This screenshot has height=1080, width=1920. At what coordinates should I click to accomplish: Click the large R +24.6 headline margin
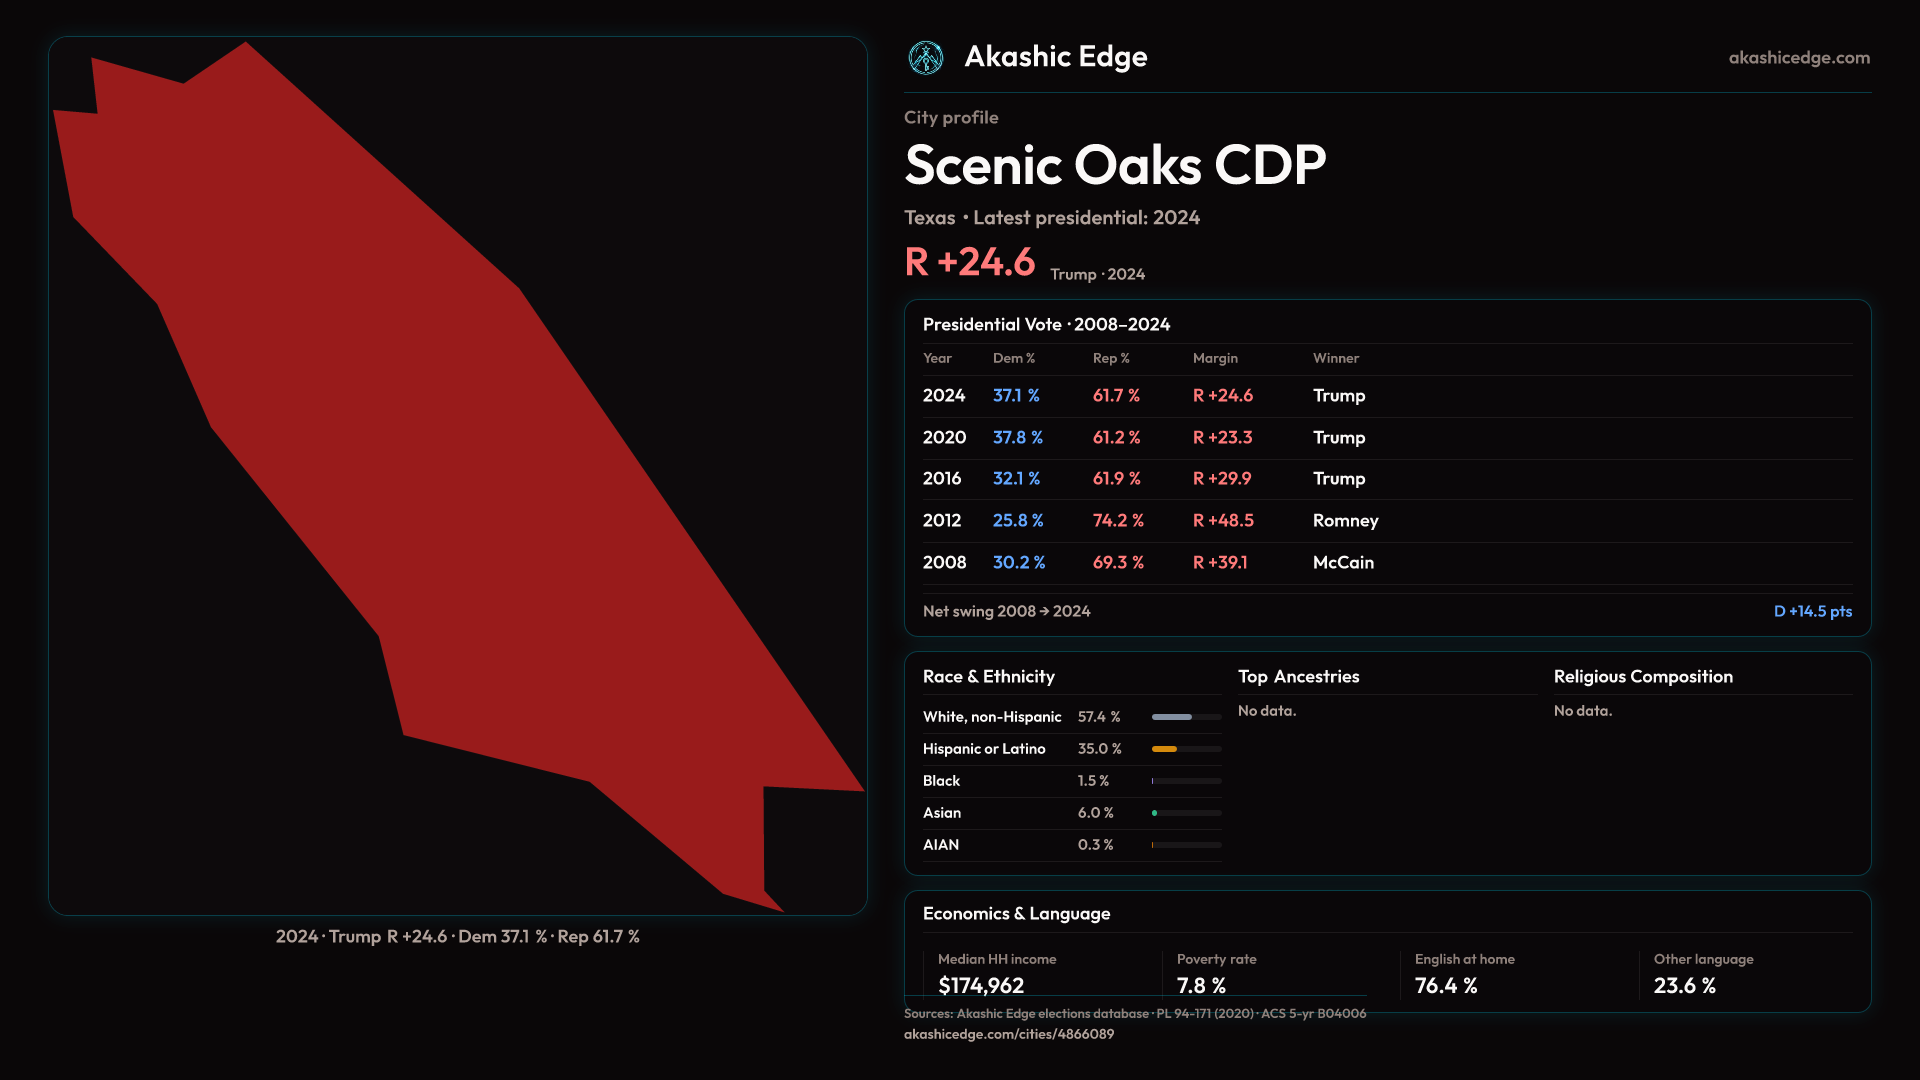pyautogui.click(x=969, y=262)
